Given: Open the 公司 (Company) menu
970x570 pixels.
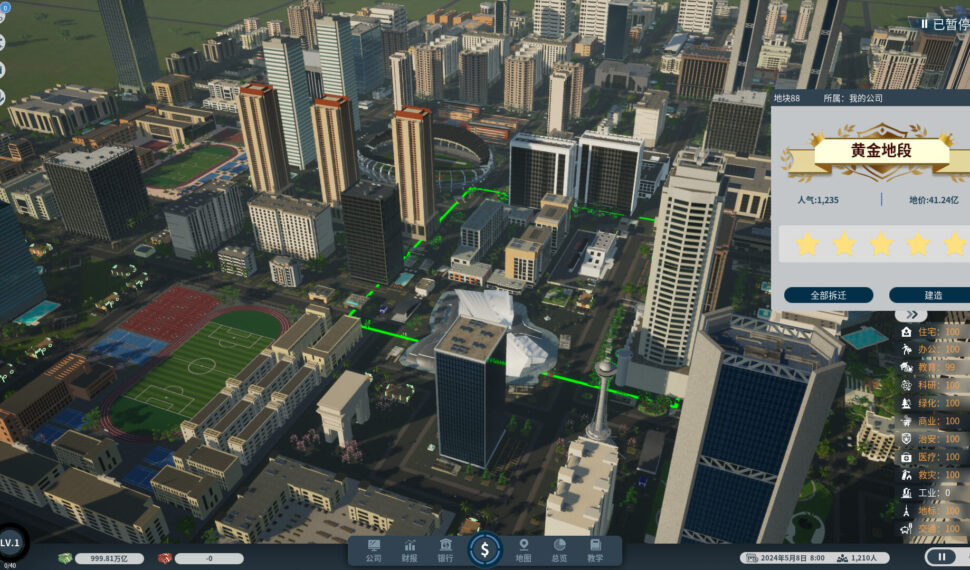Looking at the screenshot, I should [x=373, y=550].
